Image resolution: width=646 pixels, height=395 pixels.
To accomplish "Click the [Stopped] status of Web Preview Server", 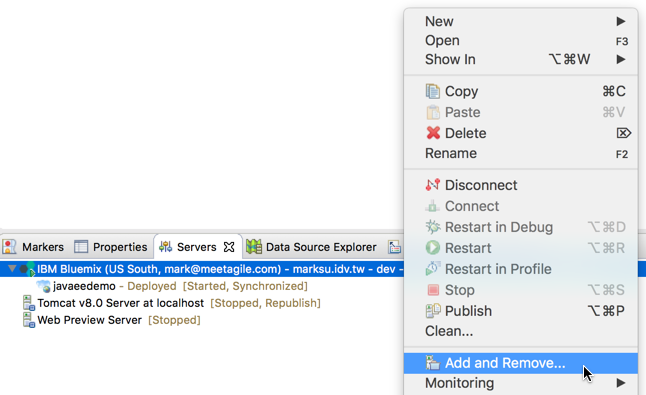I will tap(174, 320).
